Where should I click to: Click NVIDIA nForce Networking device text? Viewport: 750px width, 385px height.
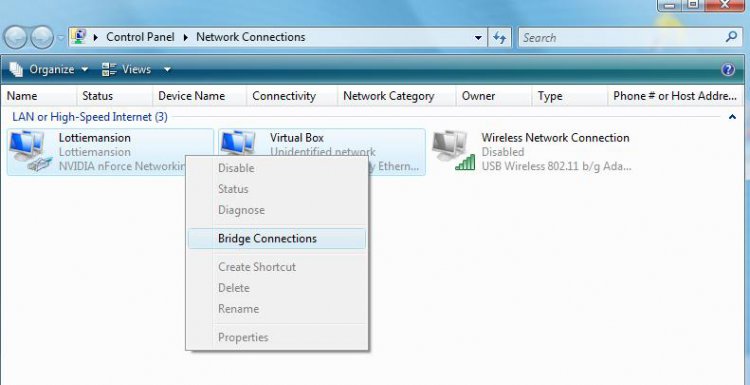tap(122, 166)
